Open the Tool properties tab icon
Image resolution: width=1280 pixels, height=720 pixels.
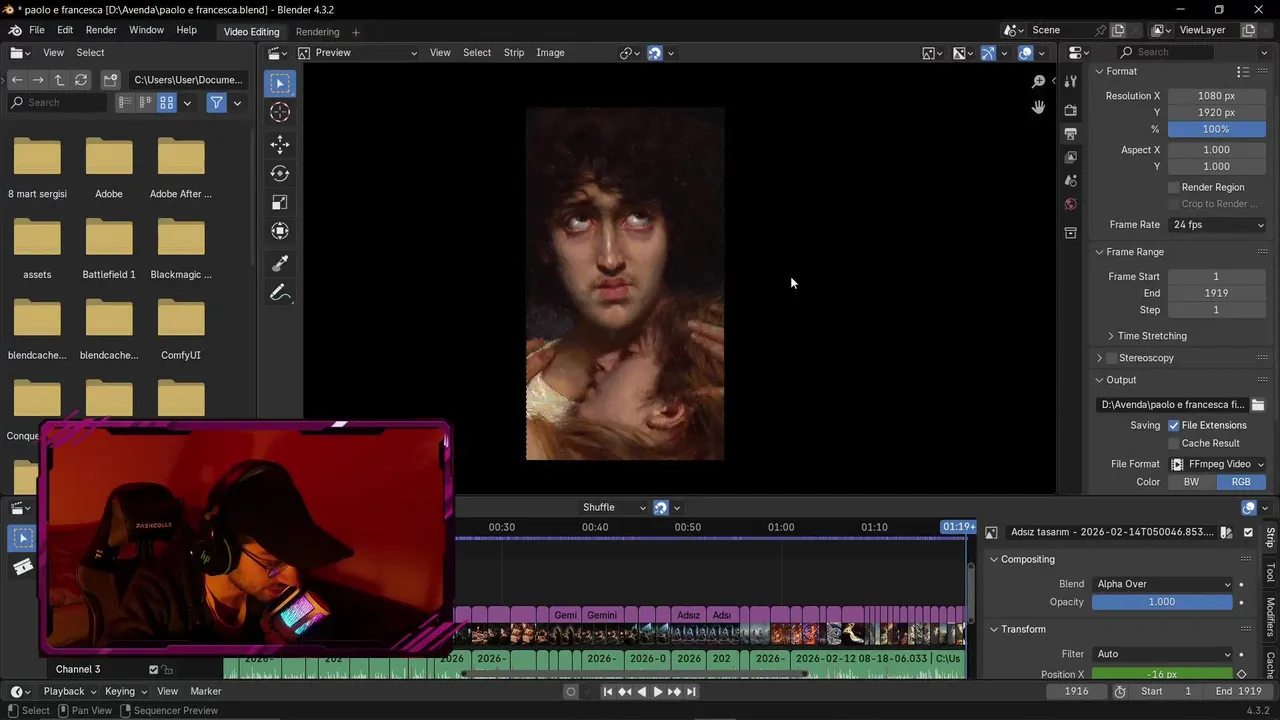point(1071,81)
